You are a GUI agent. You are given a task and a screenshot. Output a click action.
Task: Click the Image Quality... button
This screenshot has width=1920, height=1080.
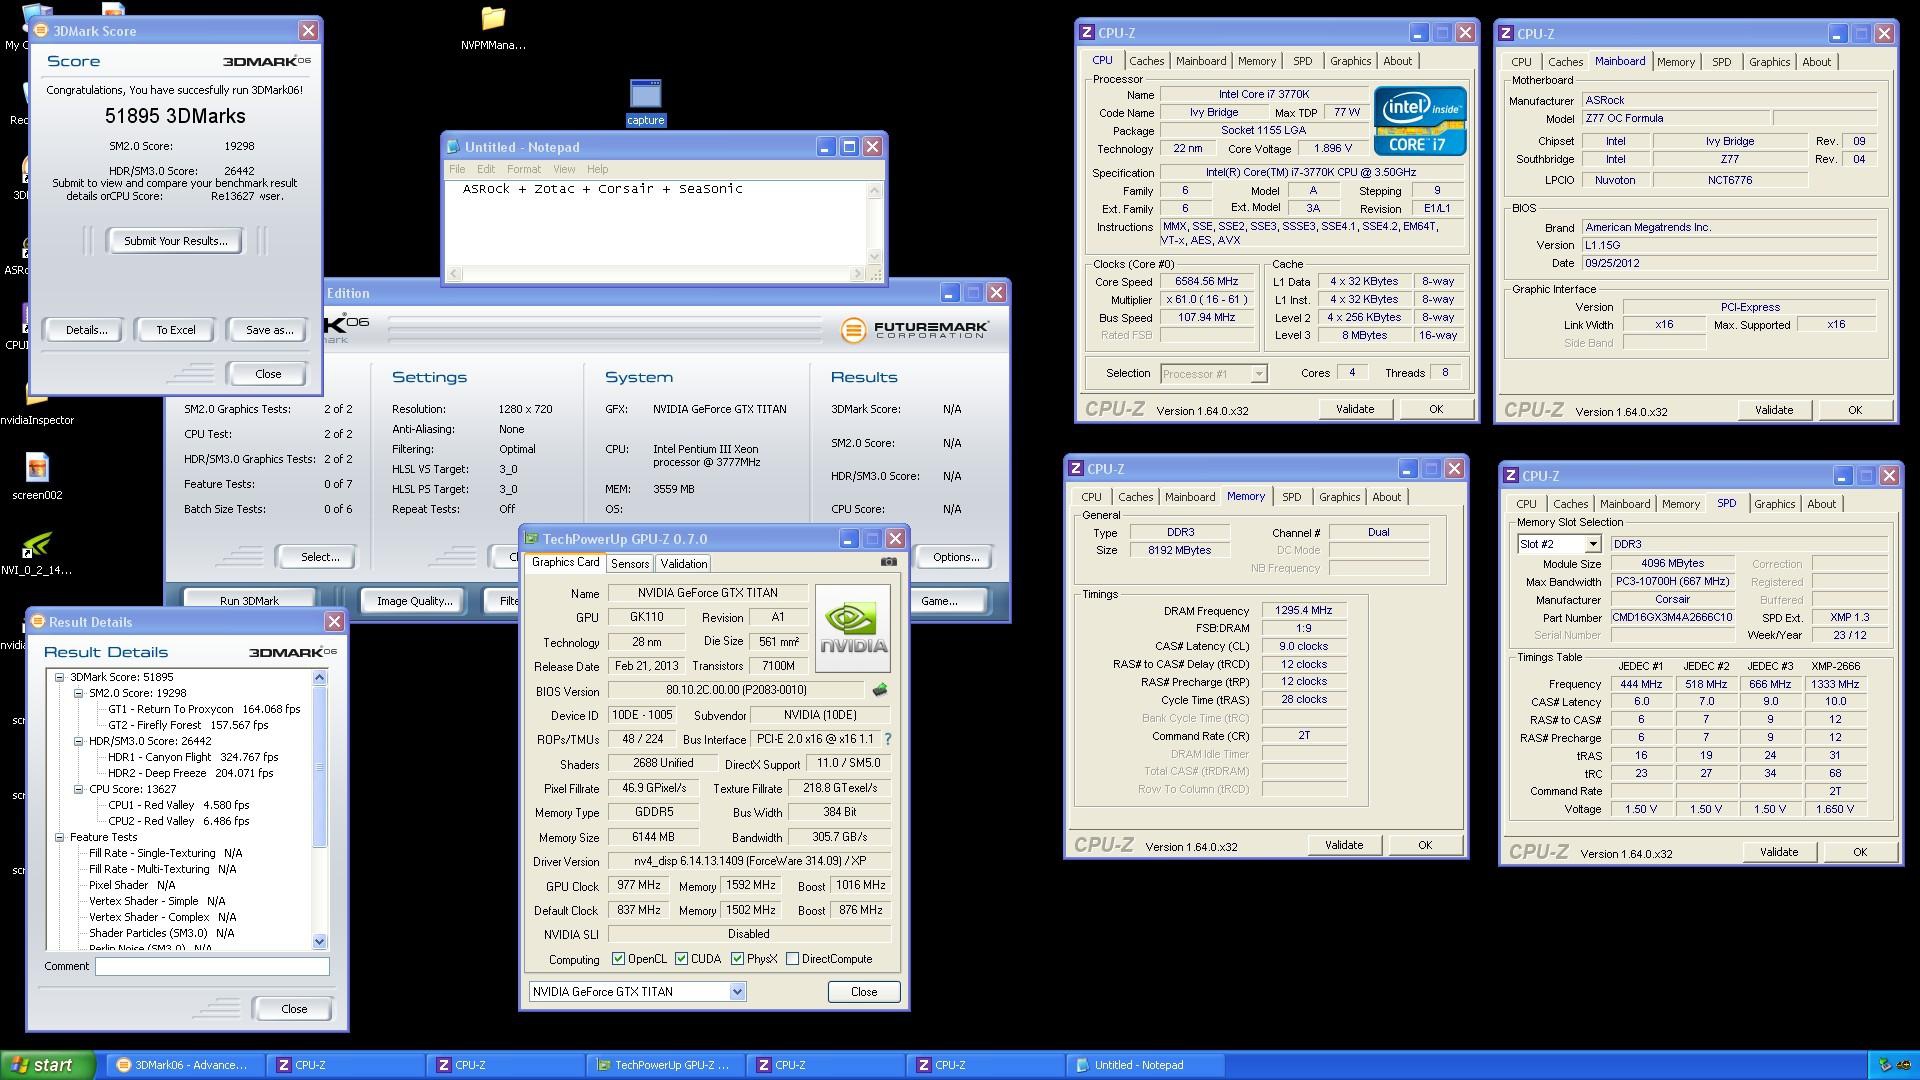pos(414,600)
